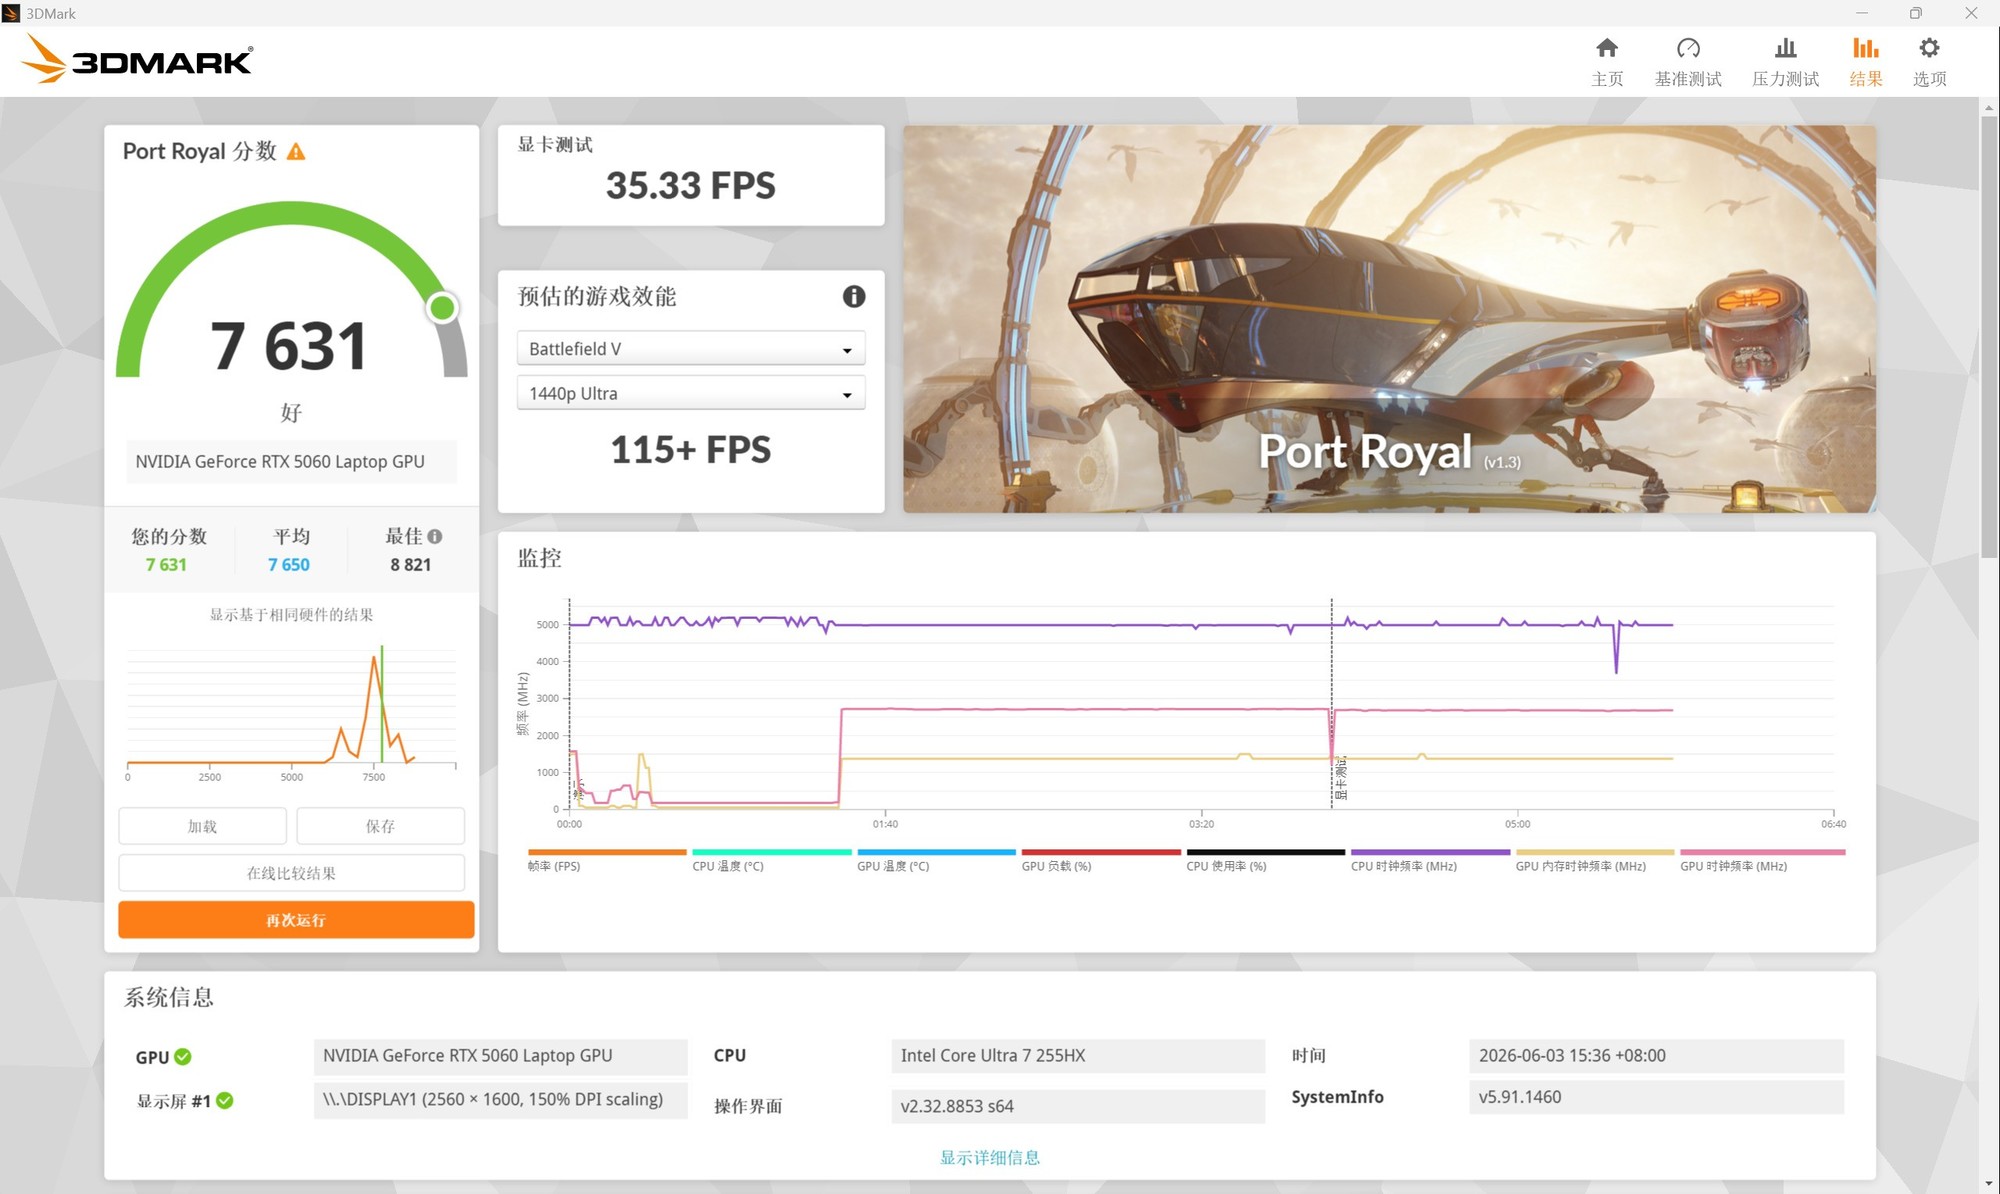Toggle the GPU 温度 (°C) legend swatch
This screenshot has width=2000, height=1194.
pos(936,852)
